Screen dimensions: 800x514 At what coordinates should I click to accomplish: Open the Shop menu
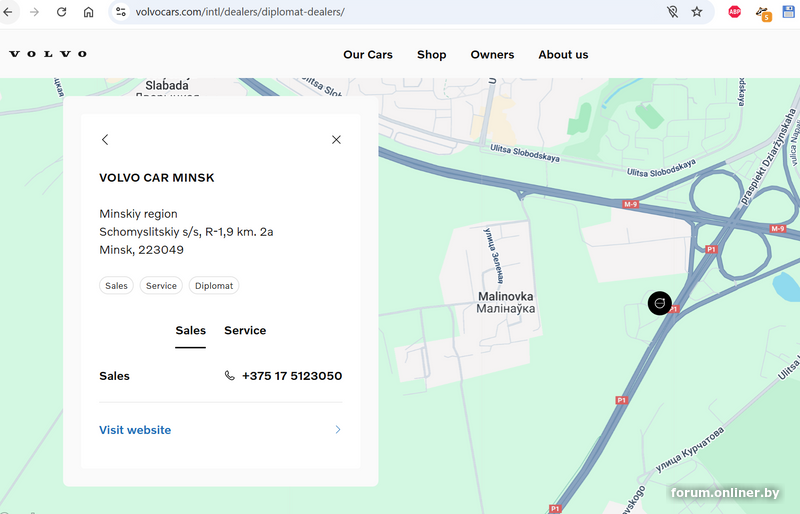pyautogui.click(x=432, y=55)
